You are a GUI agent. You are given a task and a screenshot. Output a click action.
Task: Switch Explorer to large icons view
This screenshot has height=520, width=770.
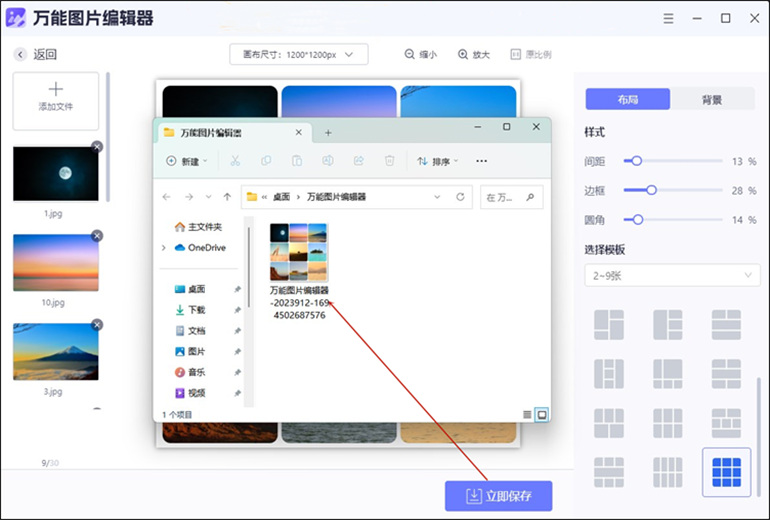pos(542,415)
